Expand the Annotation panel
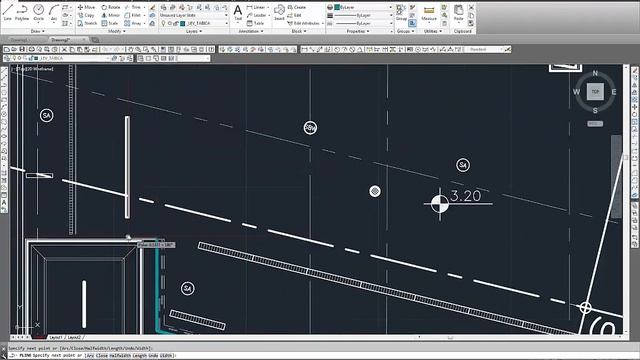 [x=251, y=31]
